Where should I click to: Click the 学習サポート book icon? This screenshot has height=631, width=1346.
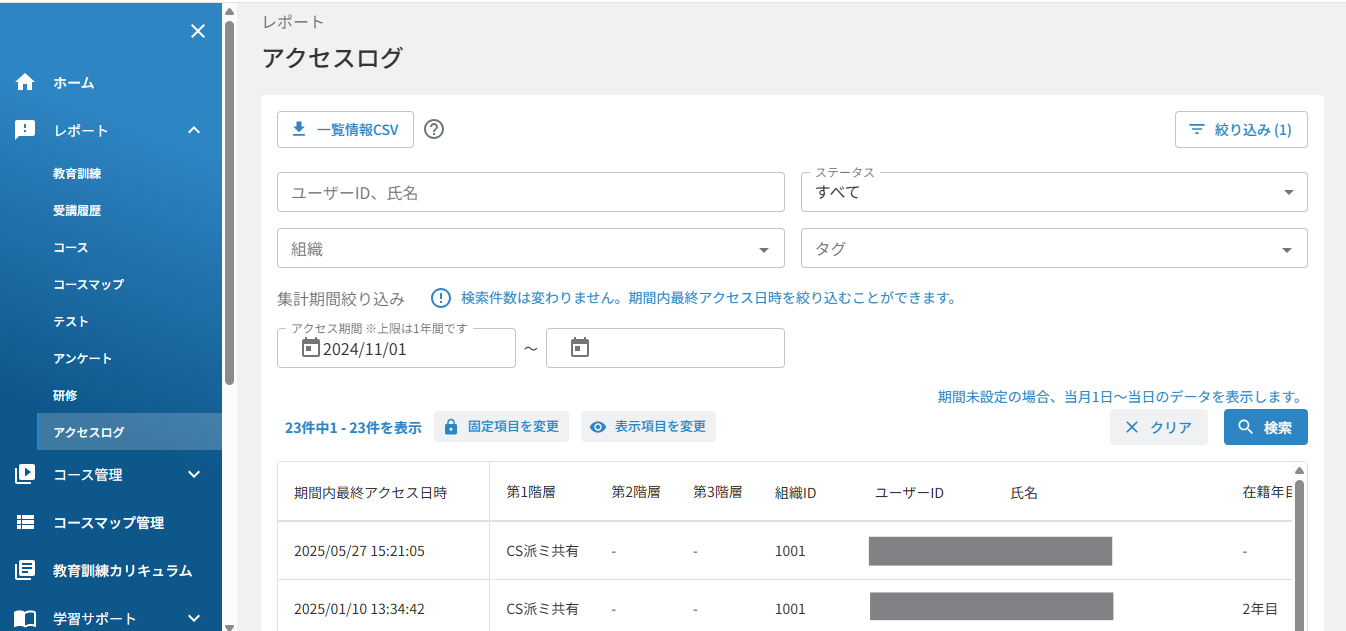pyautogui.click(x=25, y=618)
